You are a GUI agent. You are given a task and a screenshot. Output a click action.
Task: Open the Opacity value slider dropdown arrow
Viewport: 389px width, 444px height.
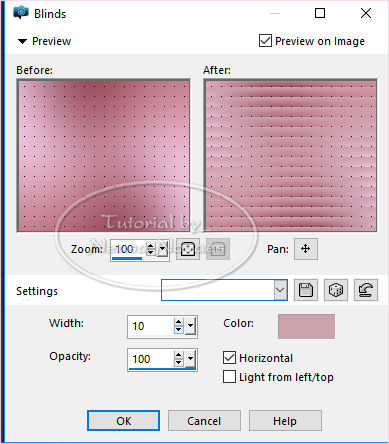(x=191, y=359)
